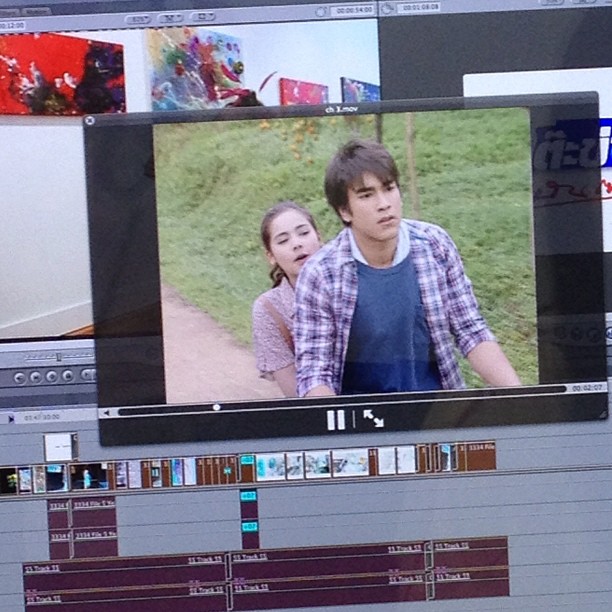Viewport: 612px width, 612px height.
Task: Click the Viewer timecode ending 00:12:00 at top left
Action: click(x=12, y=26)
